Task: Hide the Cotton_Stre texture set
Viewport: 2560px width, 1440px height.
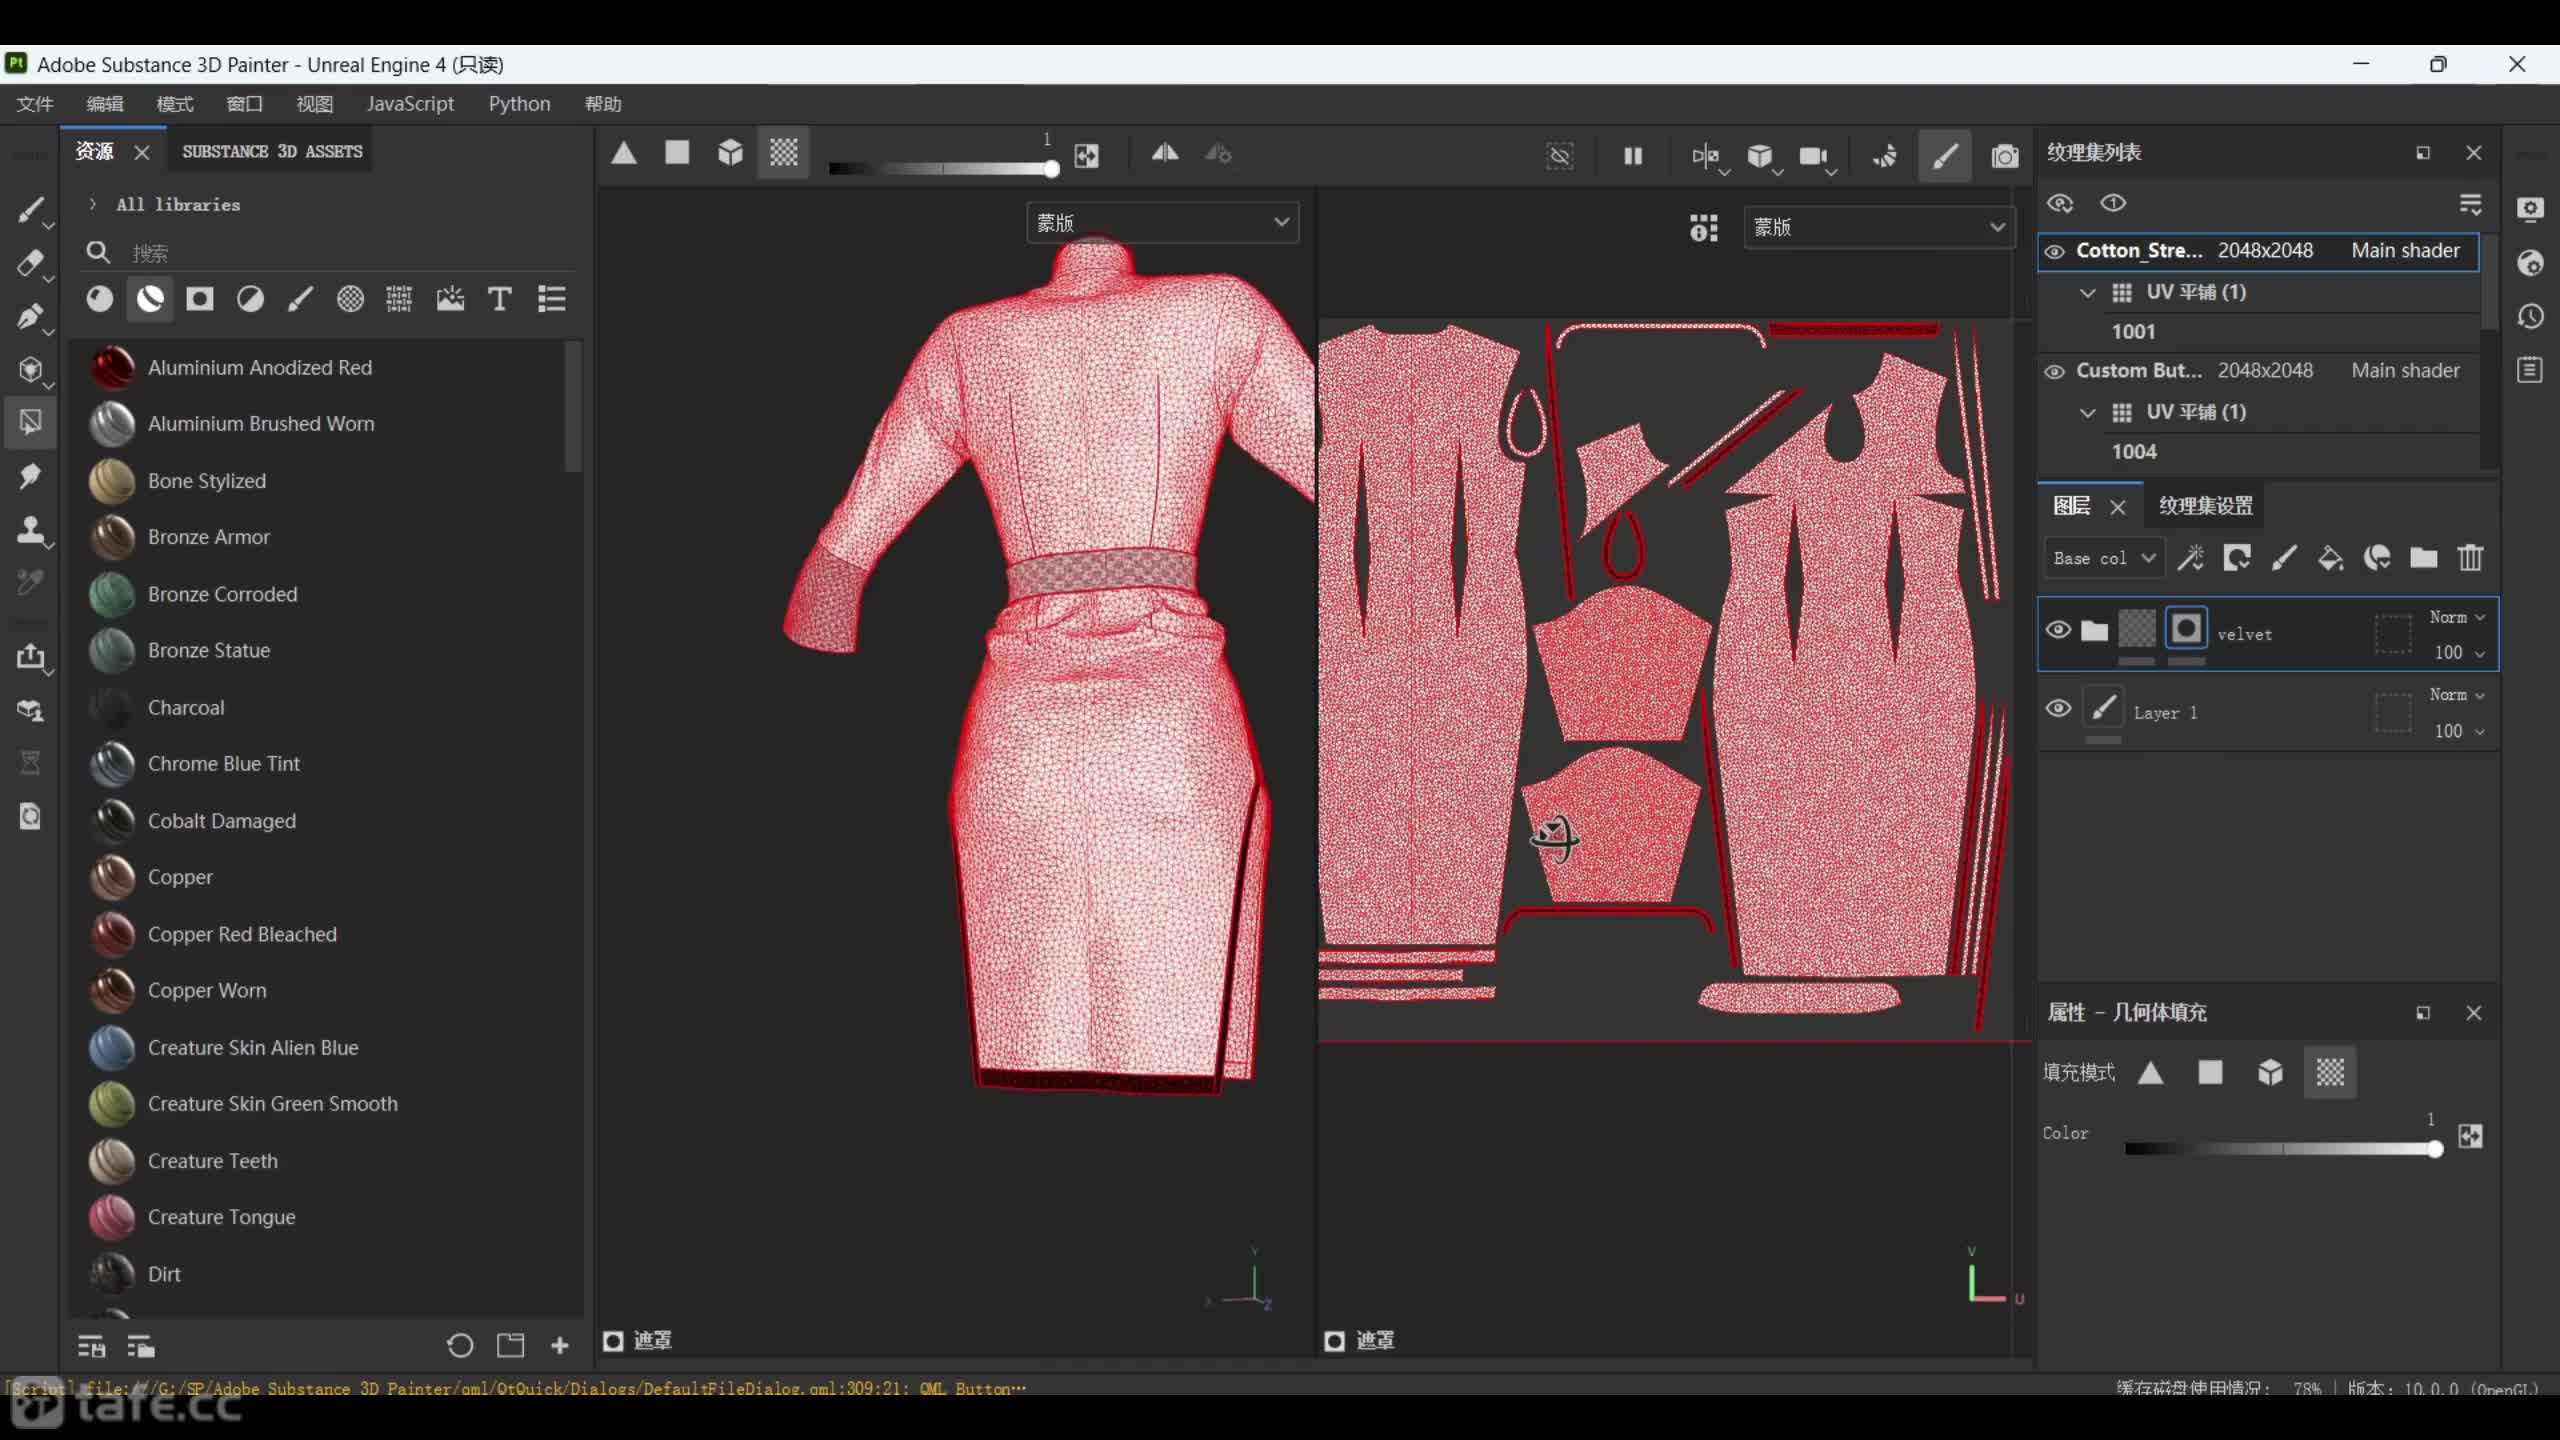Action: pos(2054,252)
